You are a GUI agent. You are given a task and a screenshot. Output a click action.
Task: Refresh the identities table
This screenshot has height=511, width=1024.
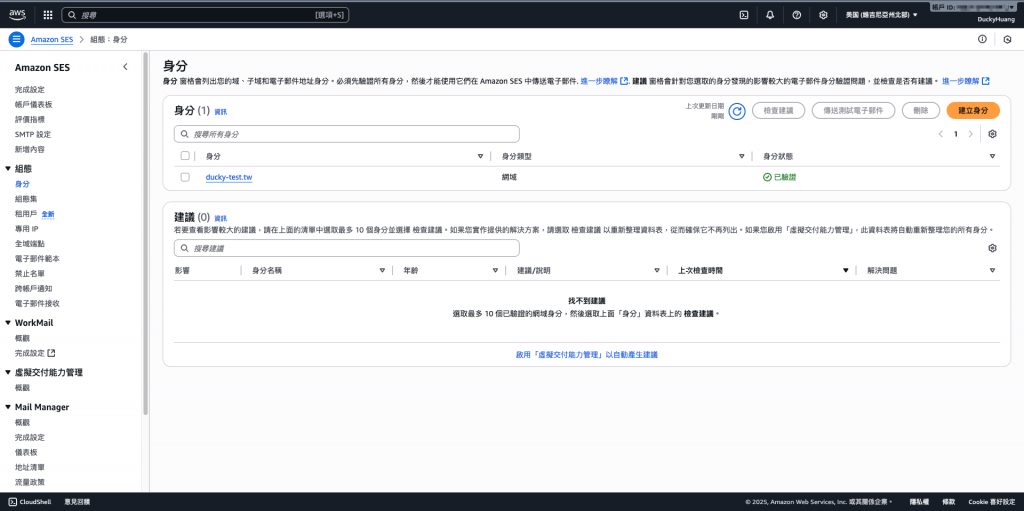[x=737, y=111]
